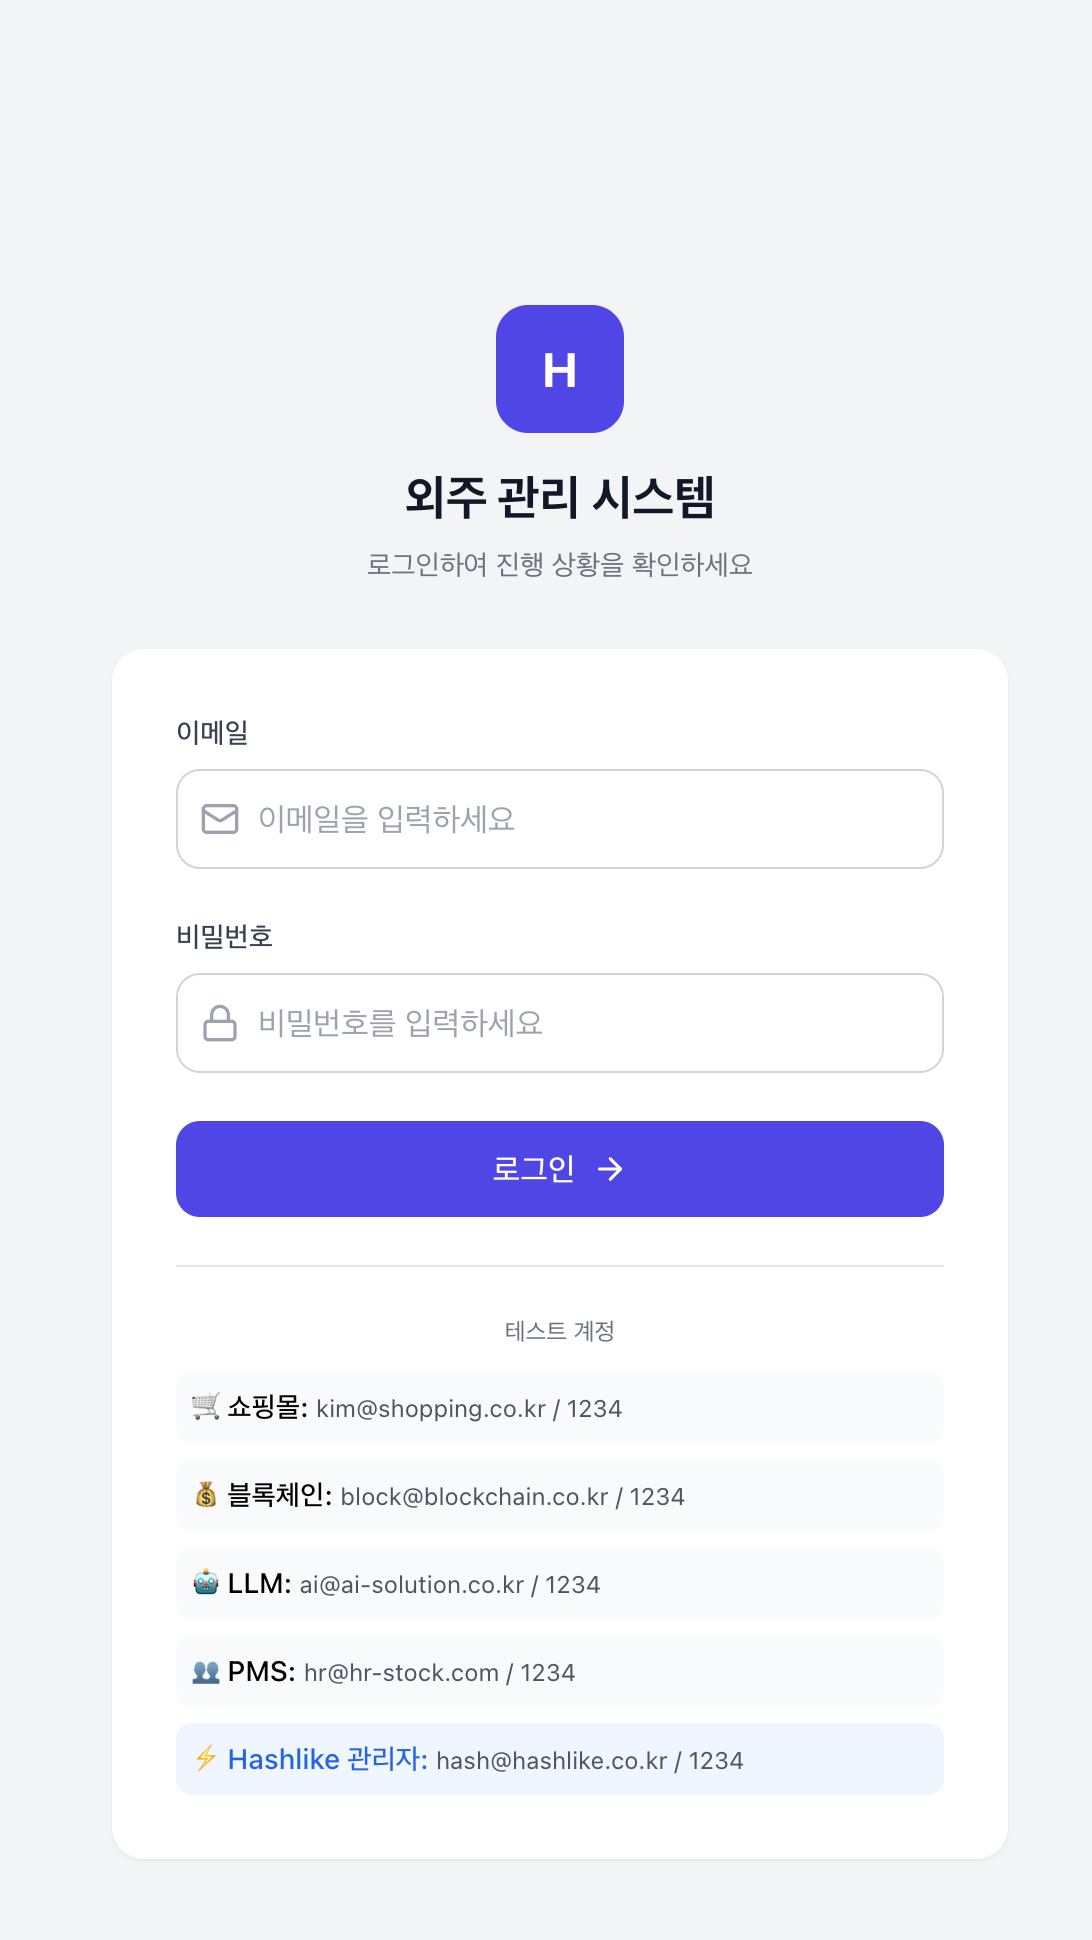
Task: Select the Hashlike 관리자 account entry
Action: click(x=559, y=1758)
